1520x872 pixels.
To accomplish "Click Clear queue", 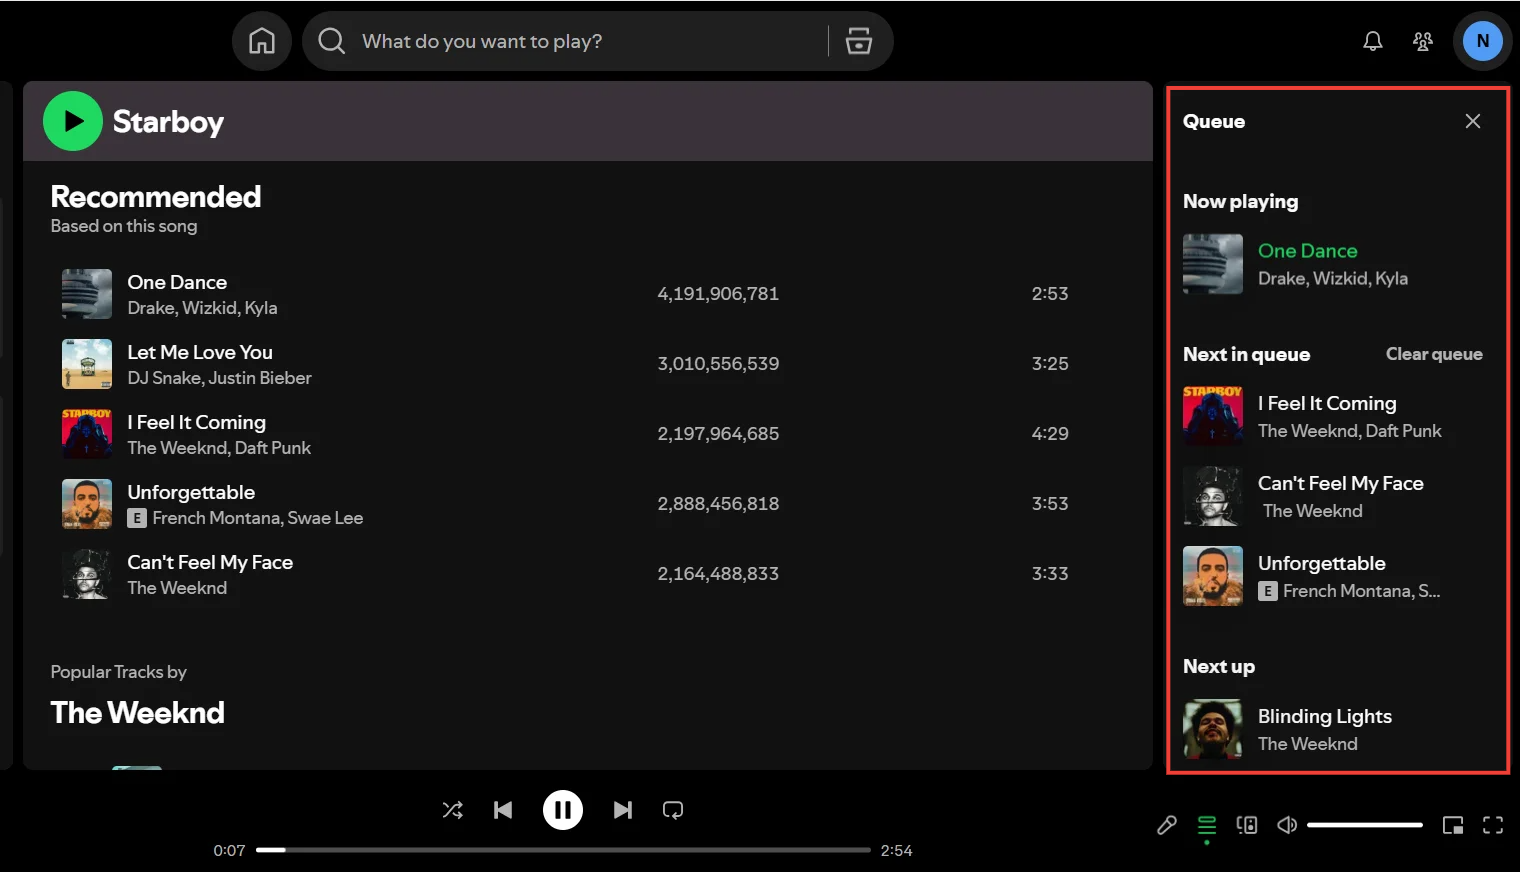I will point(1433,354).
